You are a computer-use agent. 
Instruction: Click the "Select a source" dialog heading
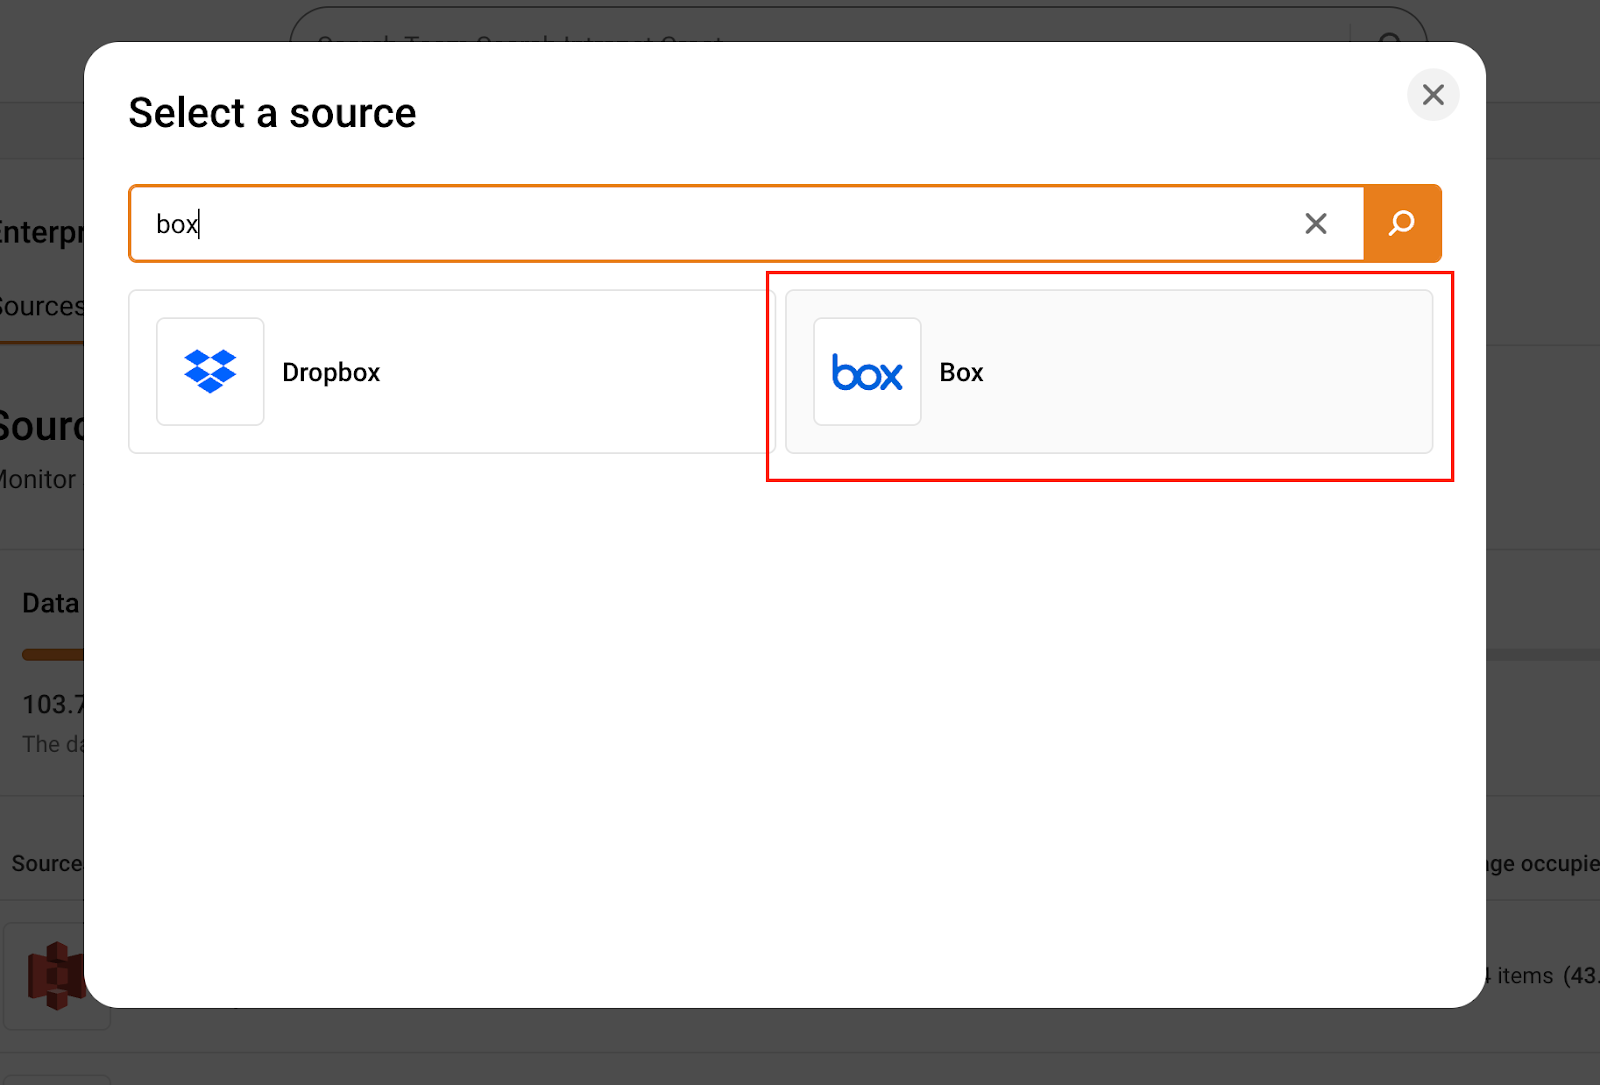(x=272, y=113)
